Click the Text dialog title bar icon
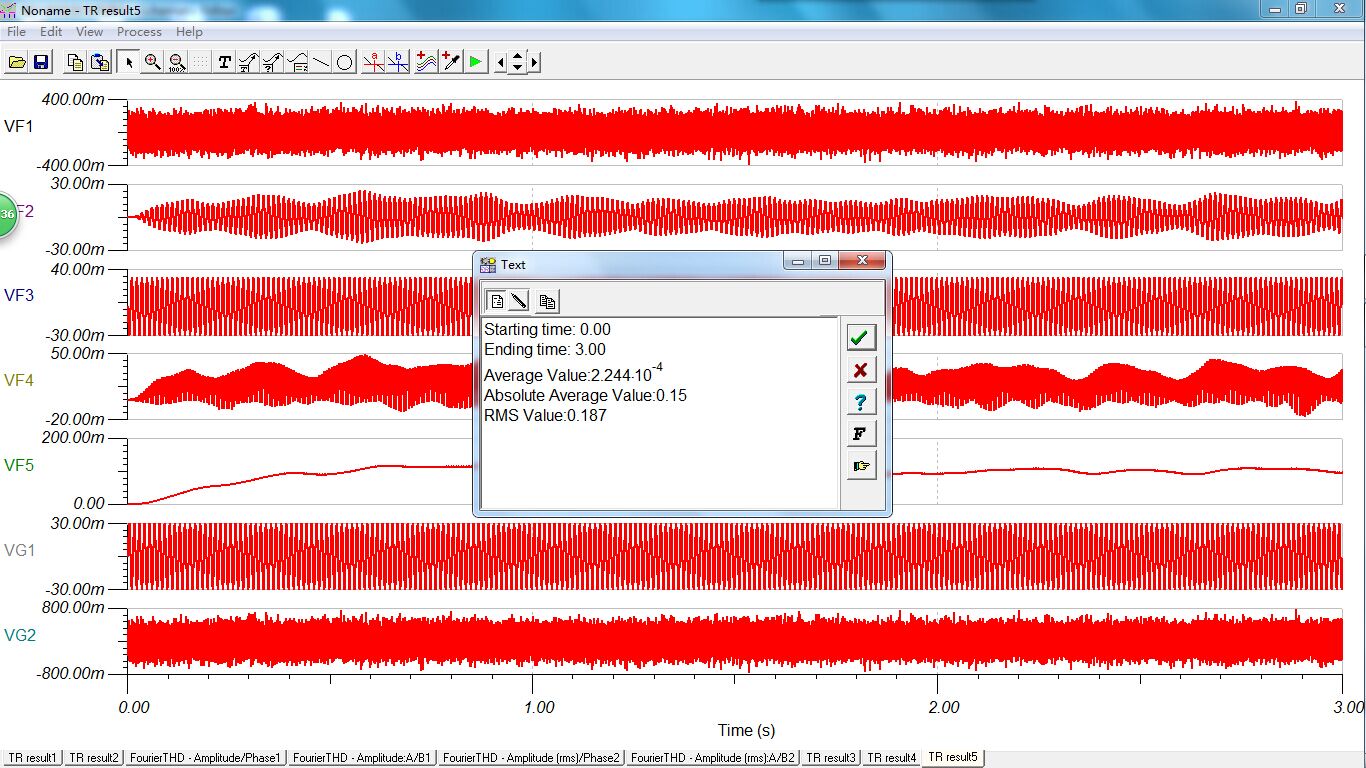 click(x=488, y=264)
